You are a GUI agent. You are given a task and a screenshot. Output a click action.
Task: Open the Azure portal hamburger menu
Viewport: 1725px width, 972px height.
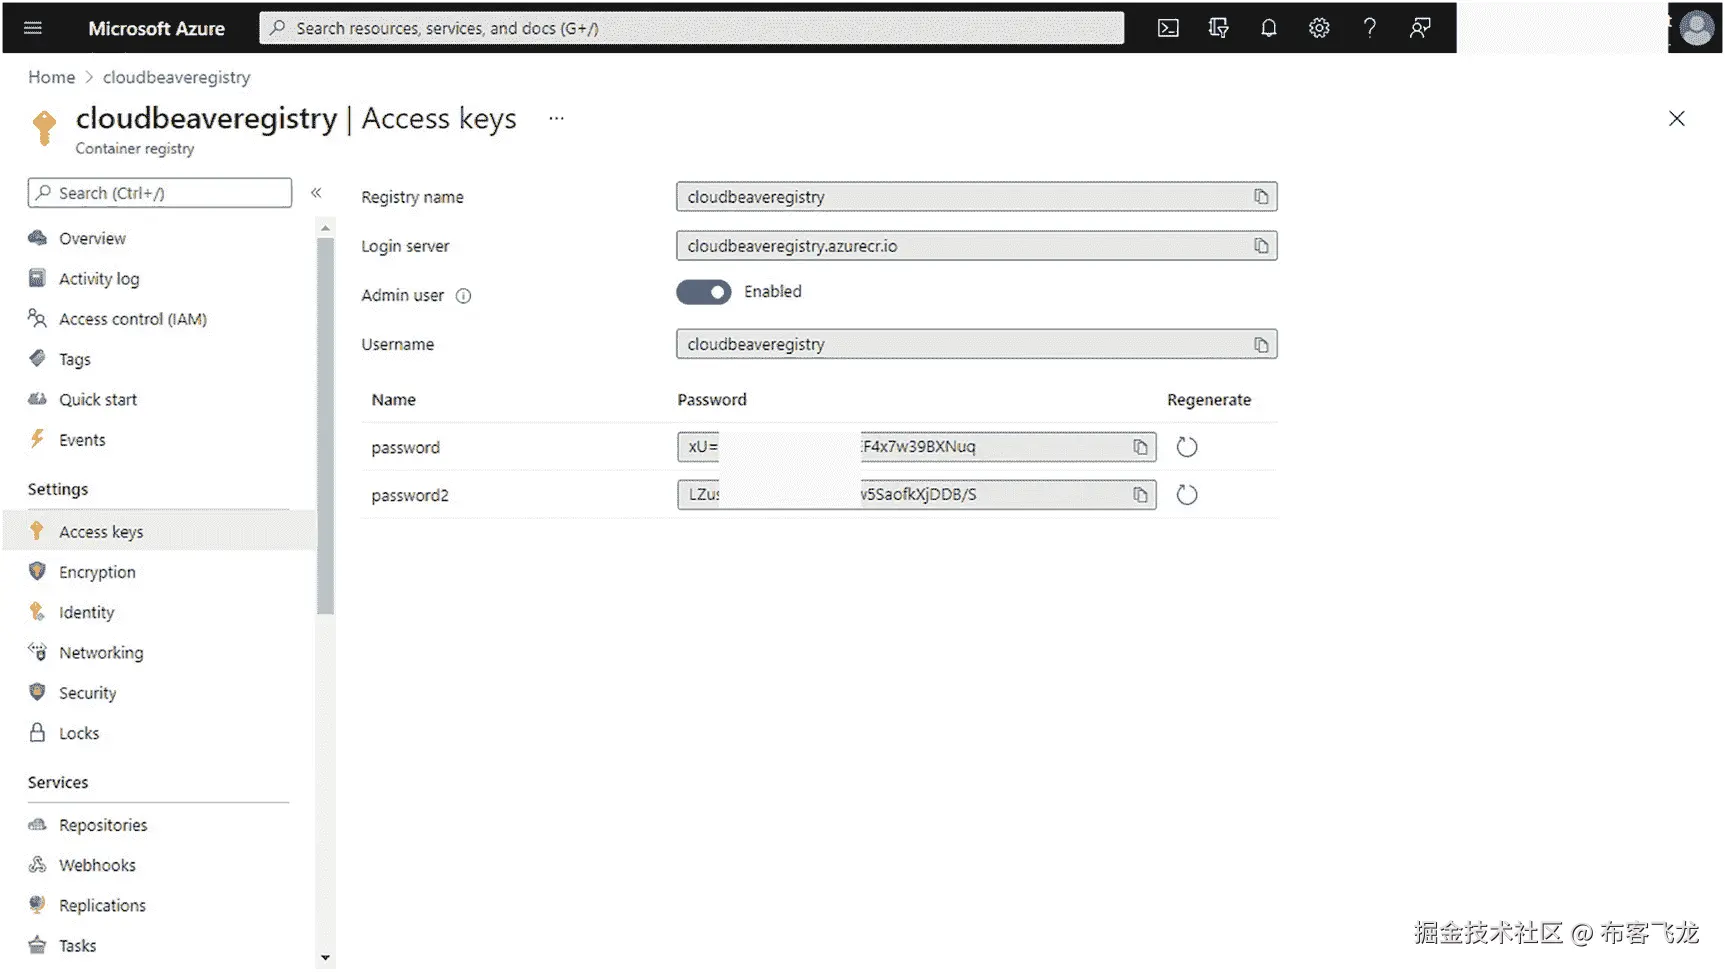(33, 28)
